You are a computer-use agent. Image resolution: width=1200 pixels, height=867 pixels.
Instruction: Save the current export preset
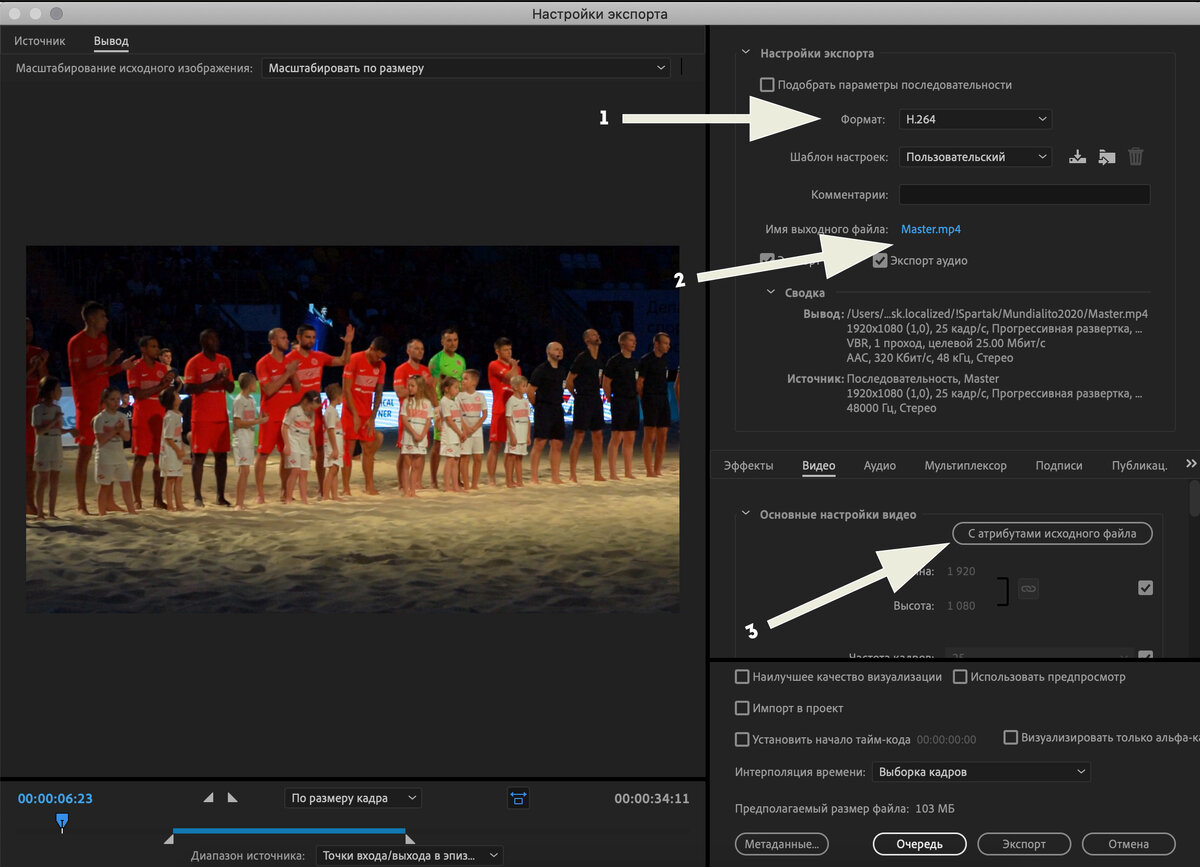click(1077, 157)
